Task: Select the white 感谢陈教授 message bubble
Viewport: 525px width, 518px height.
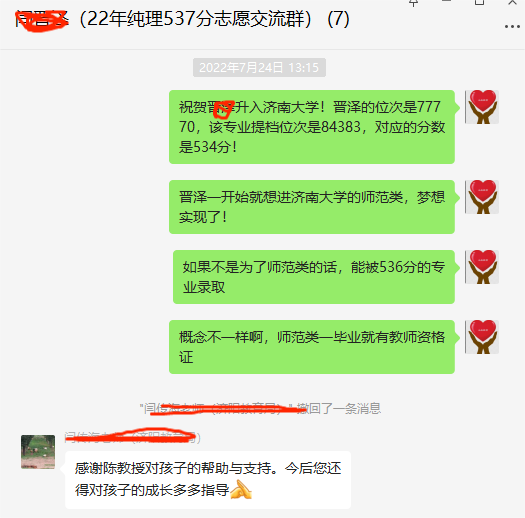Action: coord(208,480)
